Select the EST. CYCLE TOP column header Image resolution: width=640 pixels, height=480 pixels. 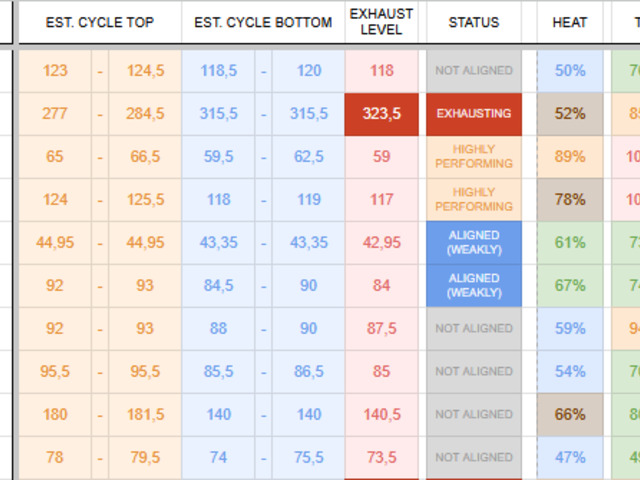(x=100, y=22)
